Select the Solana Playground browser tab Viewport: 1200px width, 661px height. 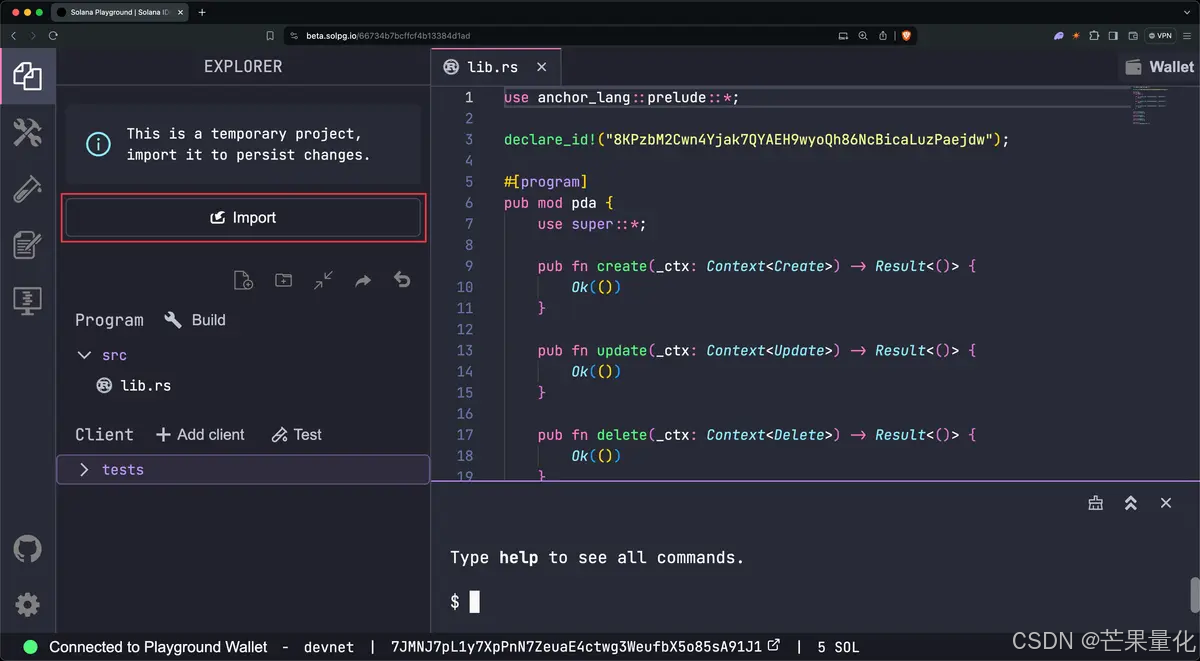click(120, 12)
